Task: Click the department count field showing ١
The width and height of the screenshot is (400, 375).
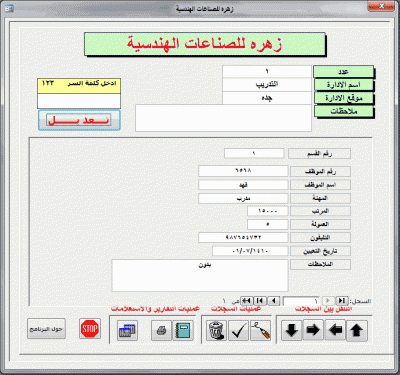Action: click(267, 71)
